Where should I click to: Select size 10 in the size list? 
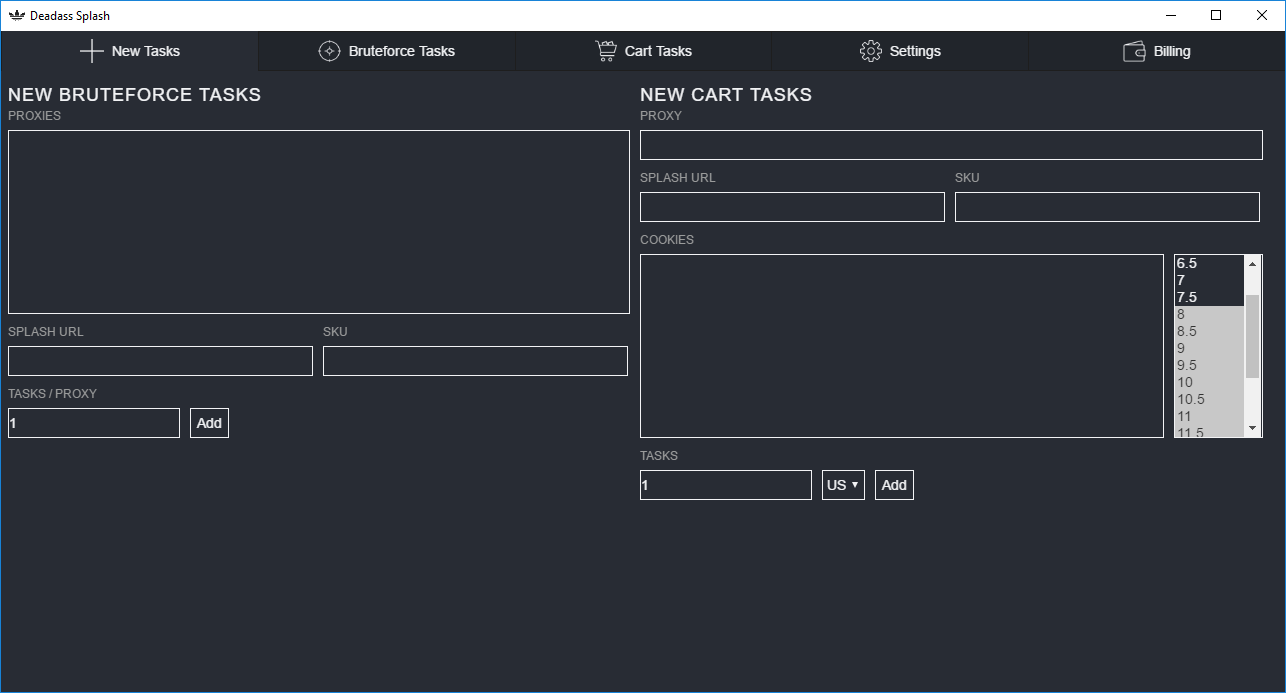tap(1209, 382)
